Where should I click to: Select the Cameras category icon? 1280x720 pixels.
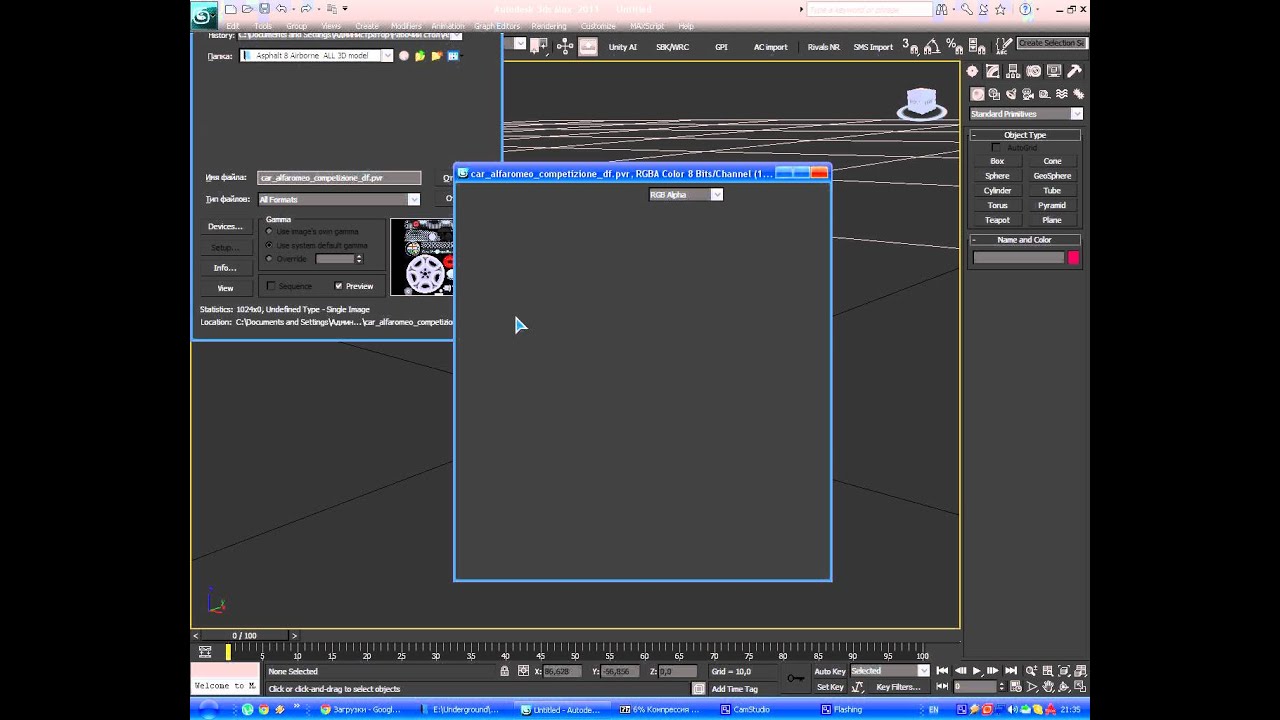(x=1028, y=94)
